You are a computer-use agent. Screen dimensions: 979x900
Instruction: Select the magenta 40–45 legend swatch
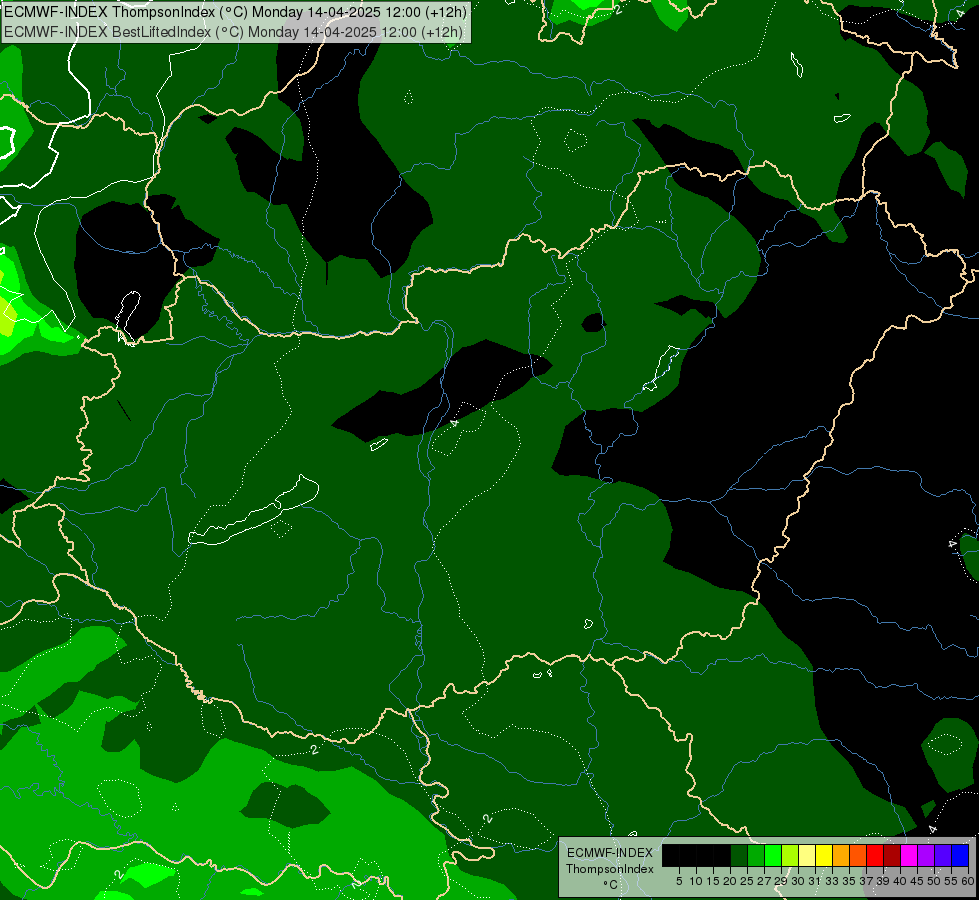pyautogui.click(x=909, y=855)
